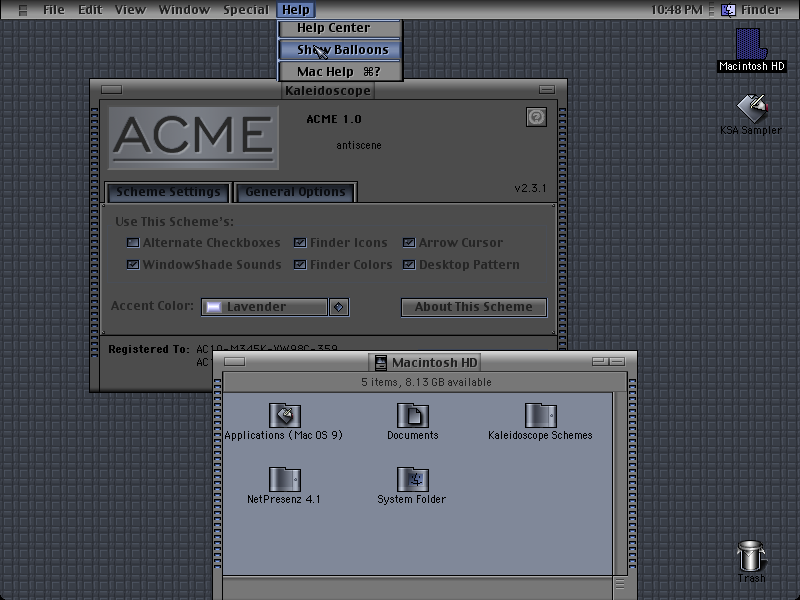800x600 pixels.
Task: Click the Macintosh HD window WindowShade collapse box
Action: click(617, 361)
